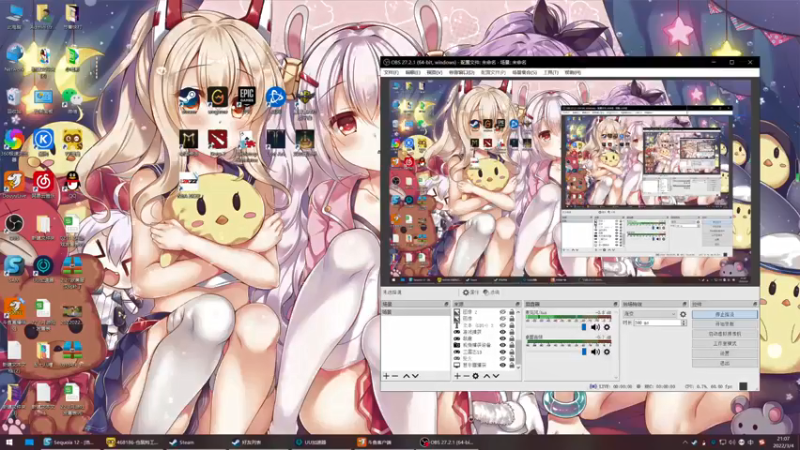The width and height of the screenshot is (800, 450).
Task: Pop out the Controls dock
Action: pos(756,304)
